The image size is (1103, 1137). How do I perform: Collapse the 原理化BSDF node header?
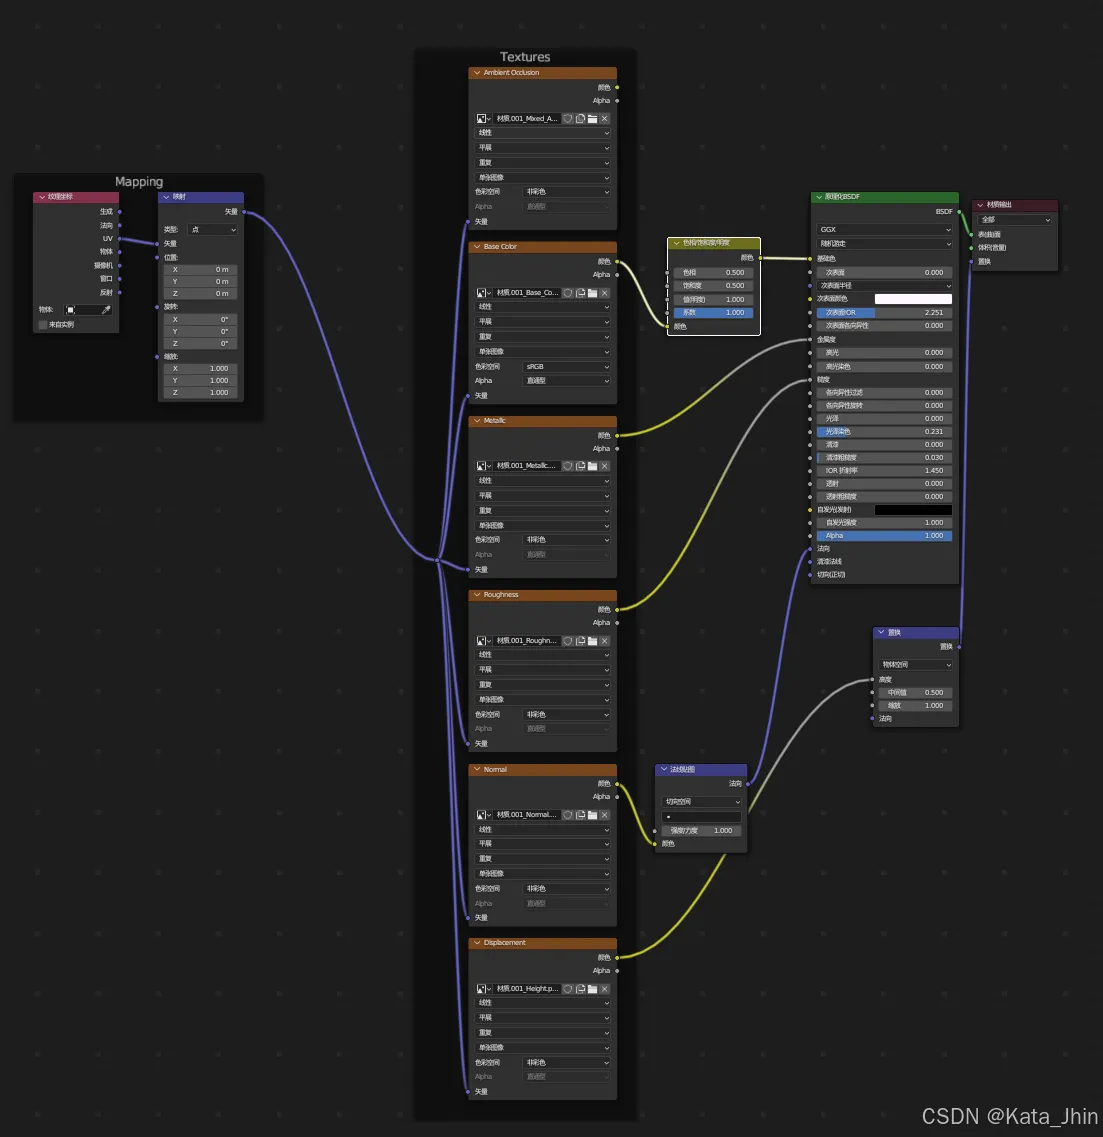[x=819, y=197]
